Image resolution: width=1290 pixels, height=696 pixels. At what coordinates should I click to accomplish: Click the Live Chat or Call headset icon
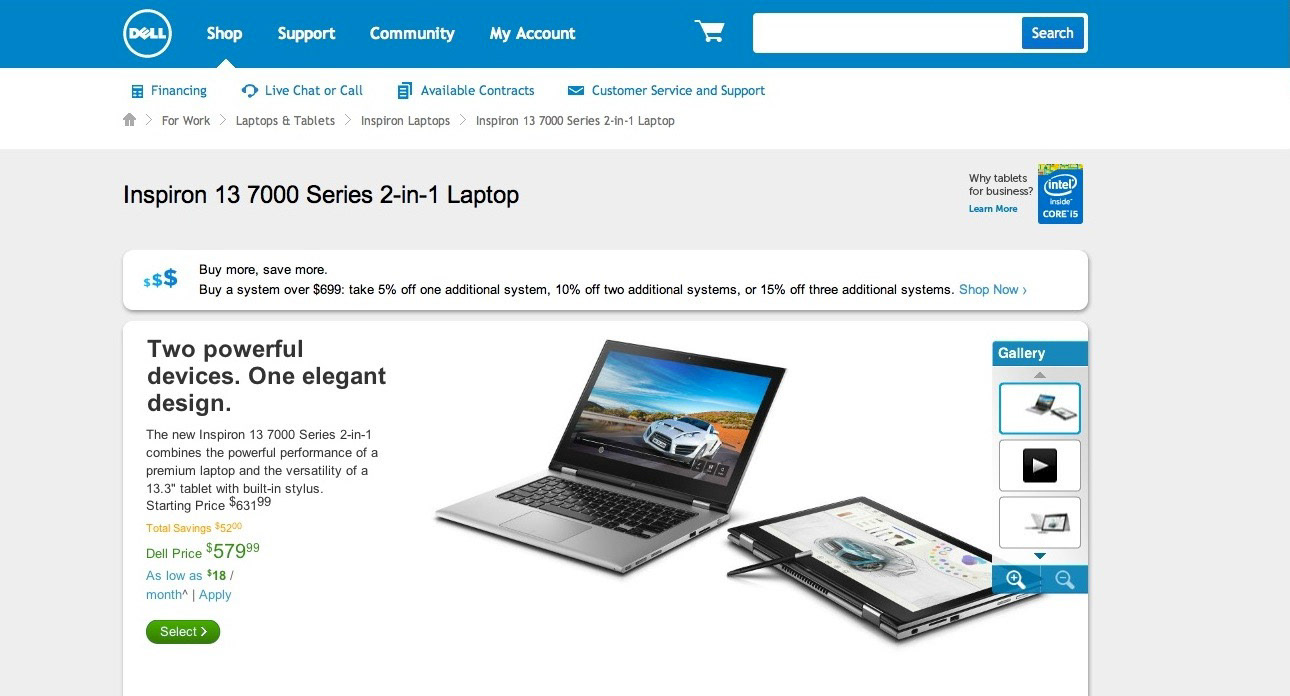(x=250, y=91)
